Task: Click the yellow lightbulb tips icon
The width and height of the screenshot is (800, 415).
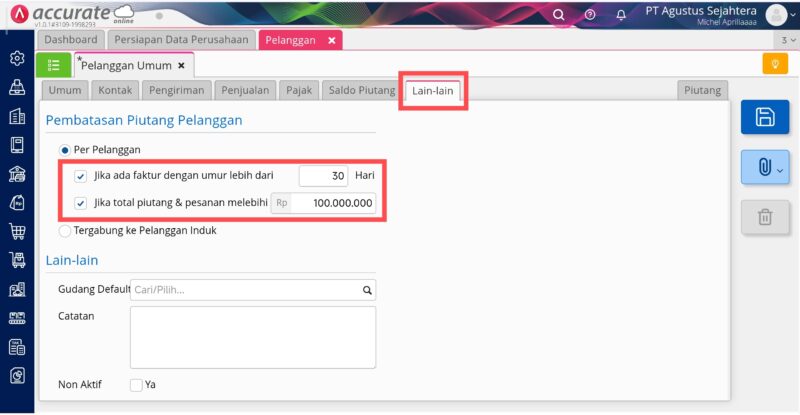Action: [x=773, y=64]
